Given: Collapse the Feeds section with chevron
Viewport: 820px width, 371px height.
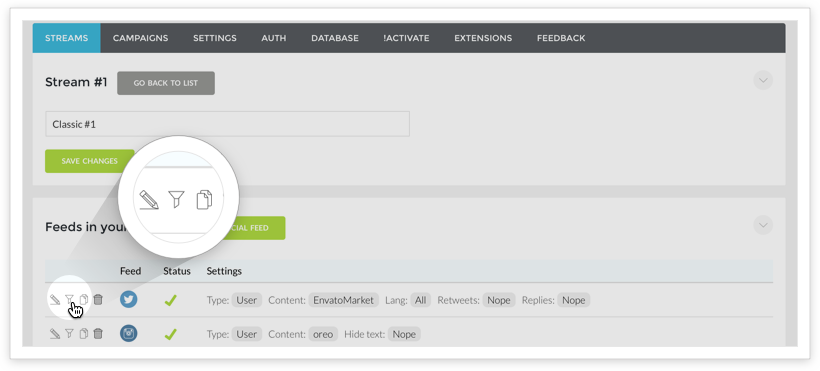Looking at the screenshot, I should 763,225.
